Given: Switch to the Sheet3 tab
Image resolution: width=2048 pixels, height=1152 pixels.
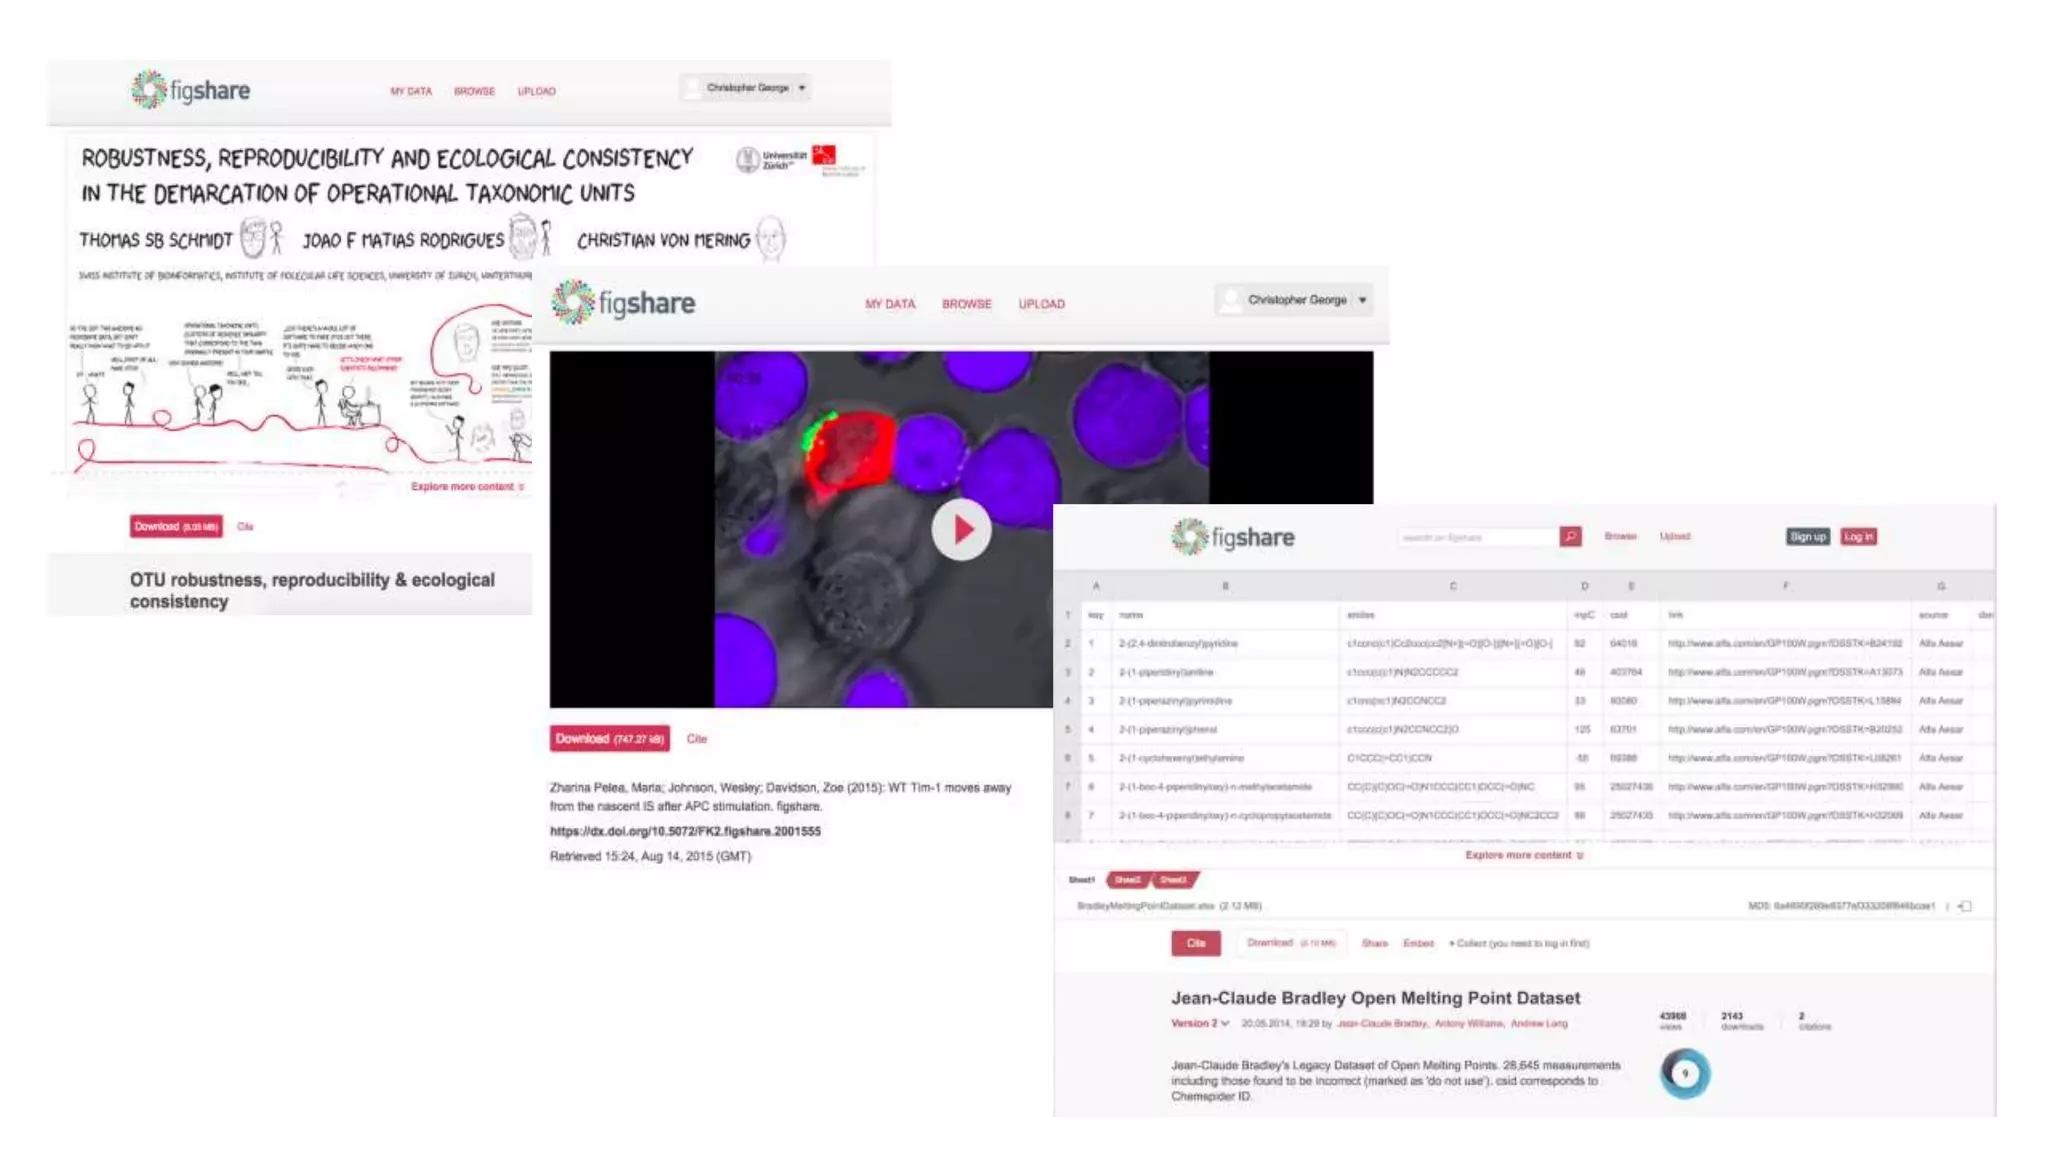Looking at the screenshot, I should 1174,880.
